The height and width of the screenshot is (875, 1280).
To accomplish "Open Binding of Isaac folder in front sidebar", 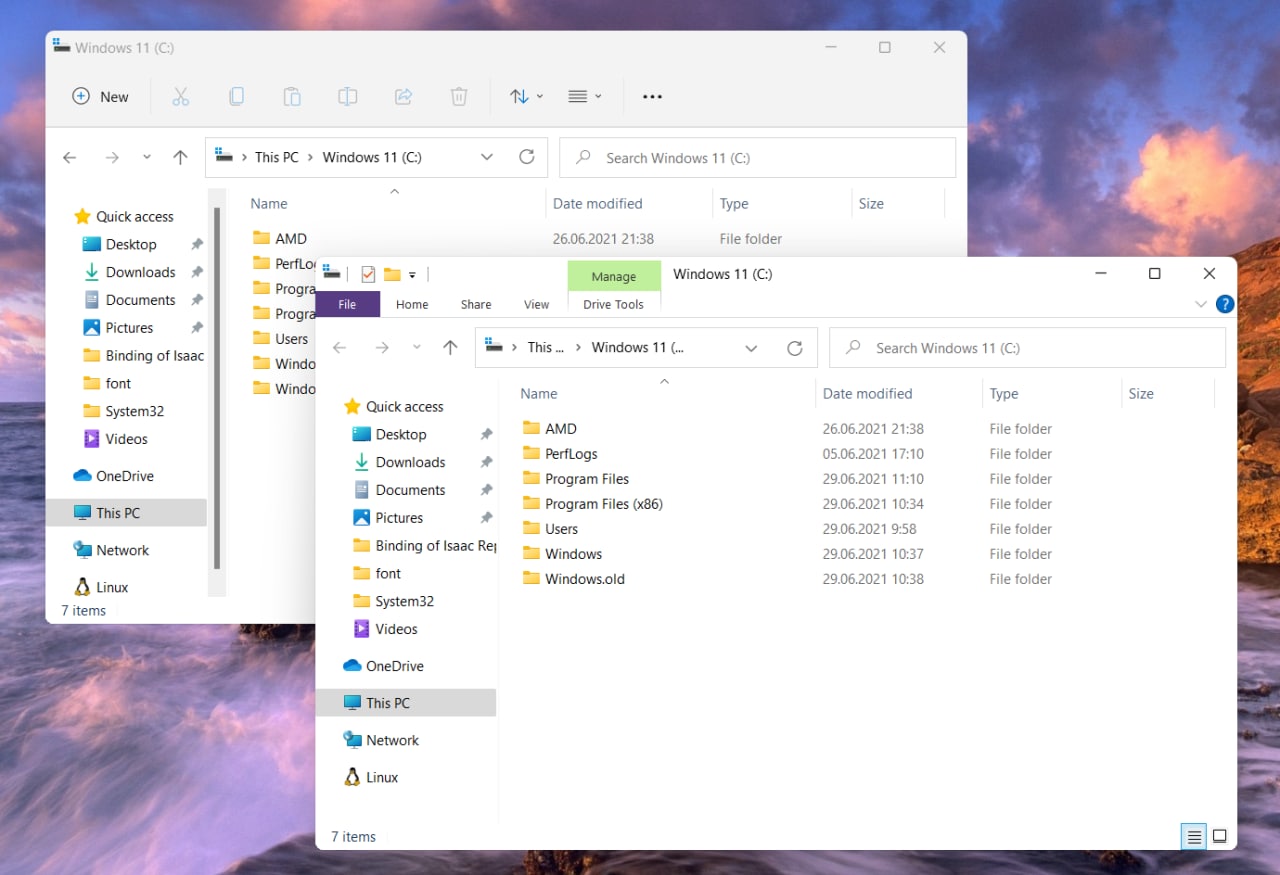I will click(424, 545).
